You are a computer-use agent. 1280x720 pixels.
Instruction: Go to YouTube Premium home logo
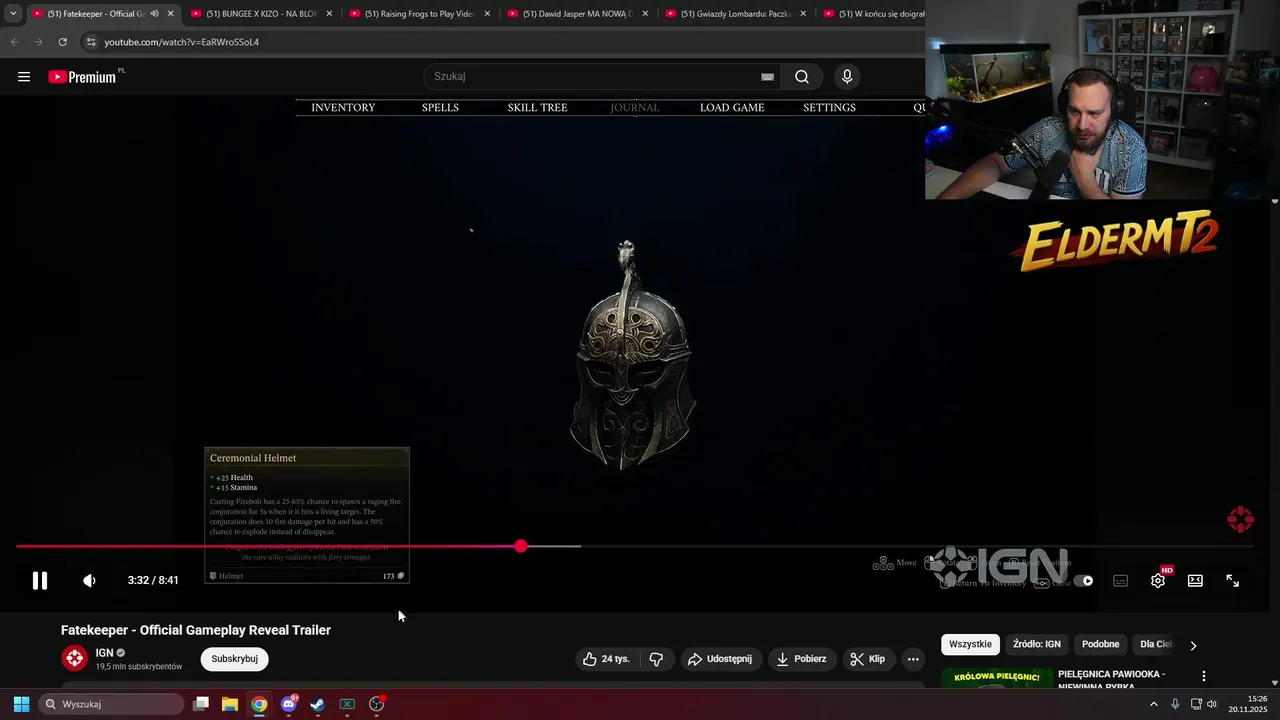pos(82,77)
